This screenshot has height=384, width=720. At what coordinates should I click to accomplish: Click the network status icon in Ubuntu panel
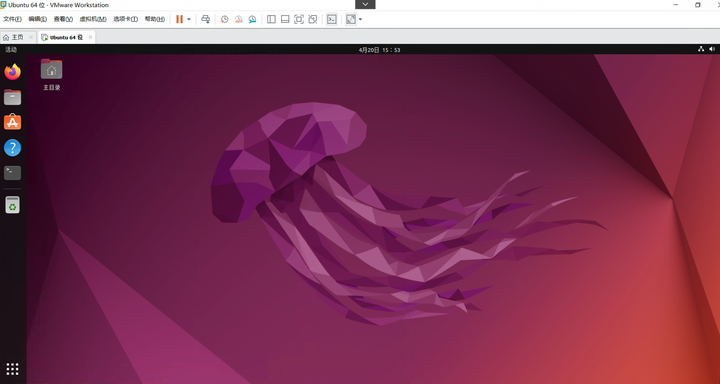point(701,49)
